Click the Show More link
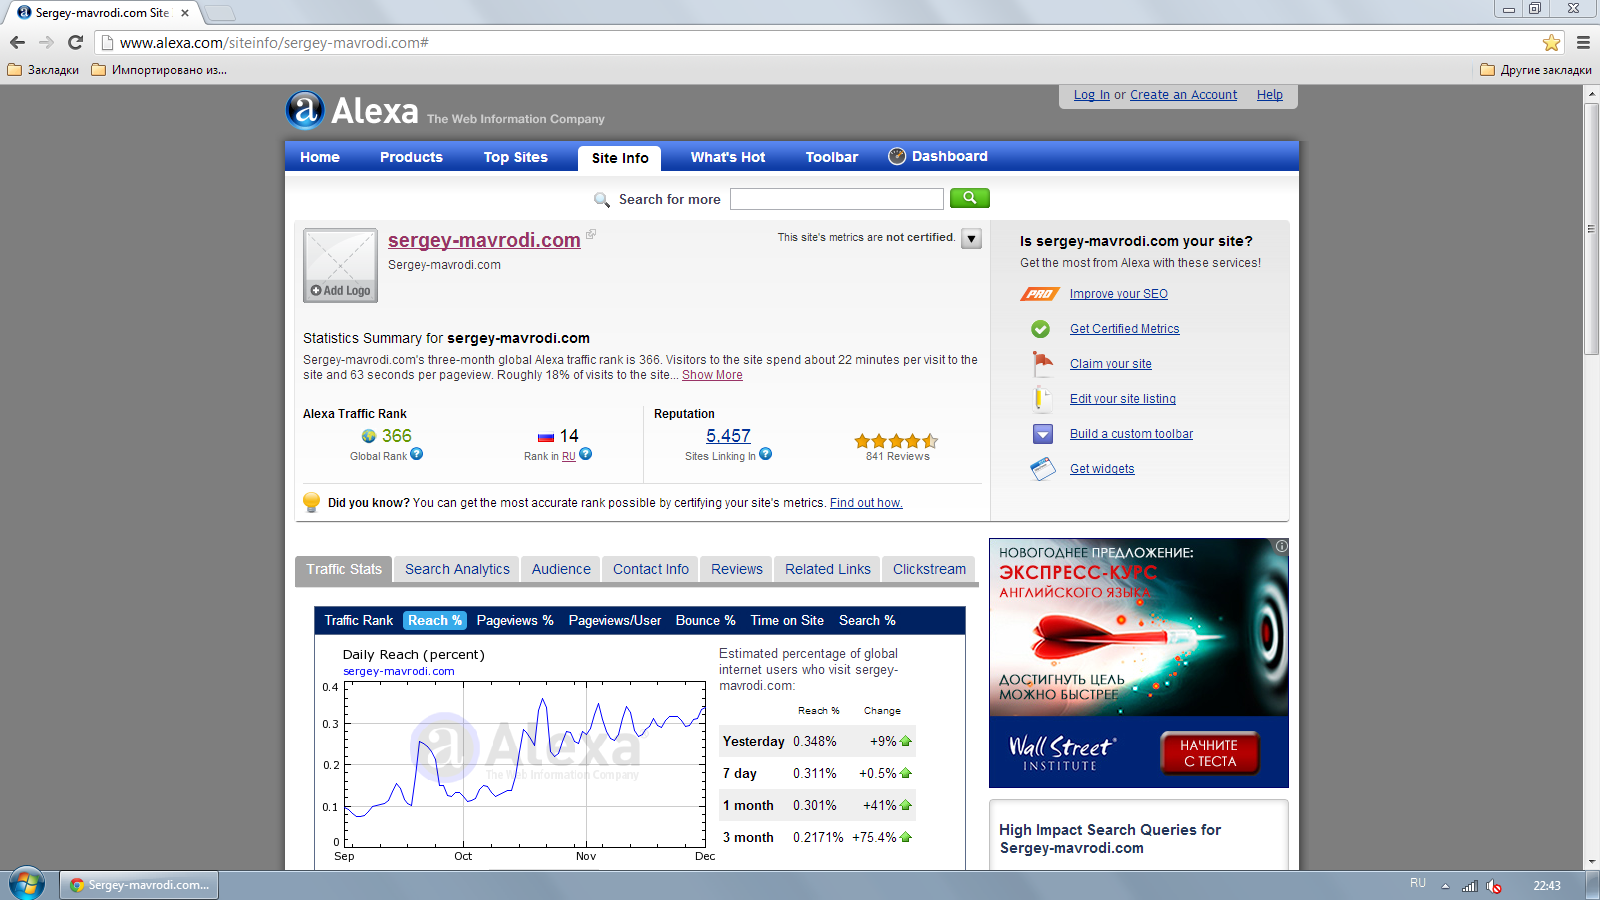 (x=712, y=375)
